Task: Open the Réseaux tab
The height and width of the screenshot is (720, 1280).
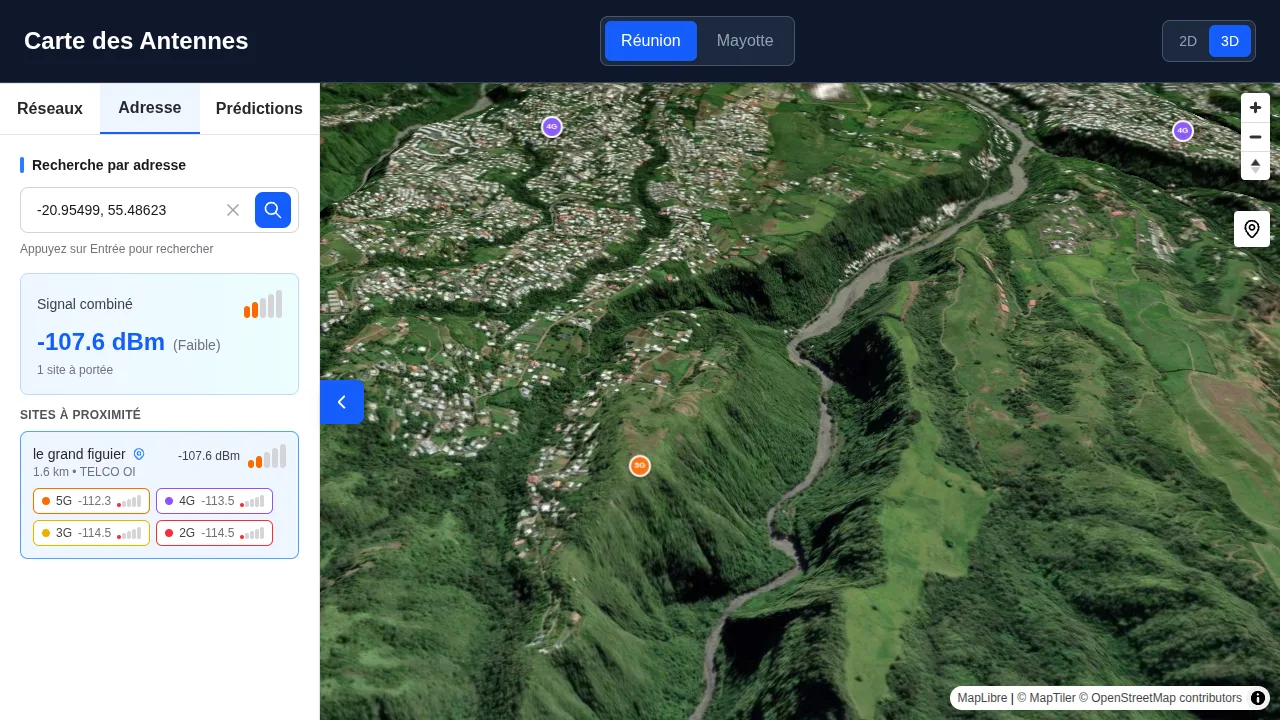Action: [50, 109]
